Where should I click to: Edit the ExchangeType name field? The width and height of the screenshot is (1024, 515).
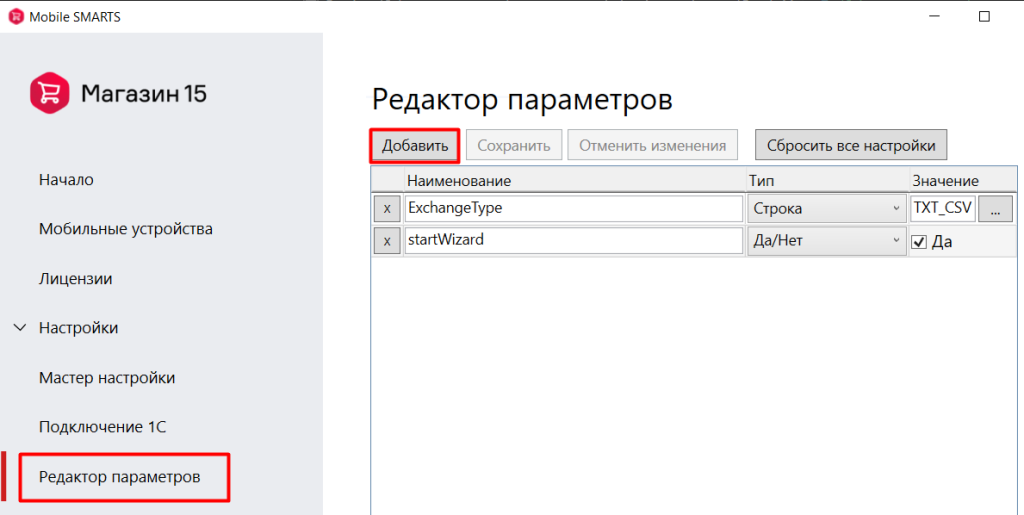pos(574,209)
